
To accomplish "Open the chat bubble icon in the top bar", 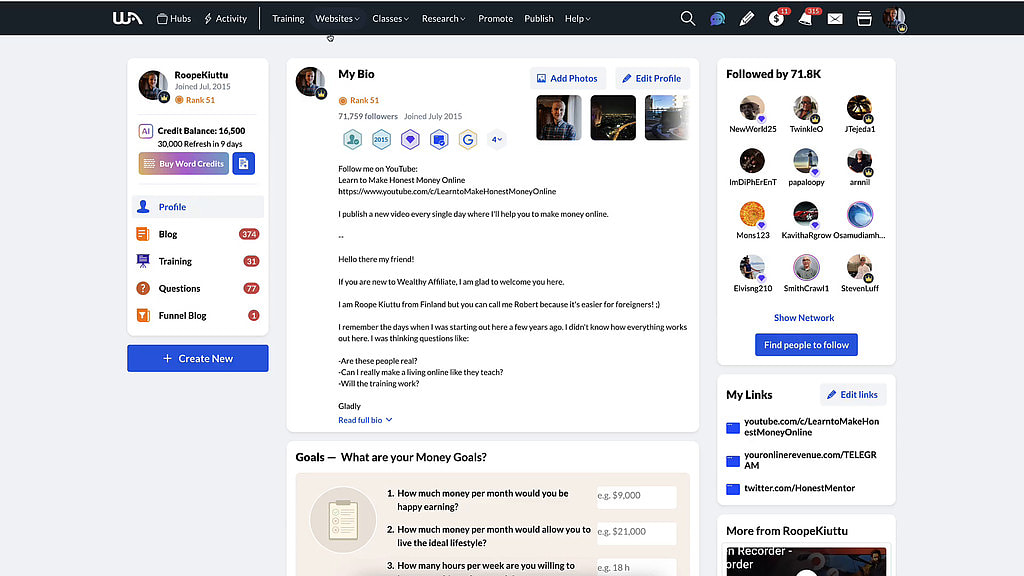I will pyautogui.click(x=717, y=19).
